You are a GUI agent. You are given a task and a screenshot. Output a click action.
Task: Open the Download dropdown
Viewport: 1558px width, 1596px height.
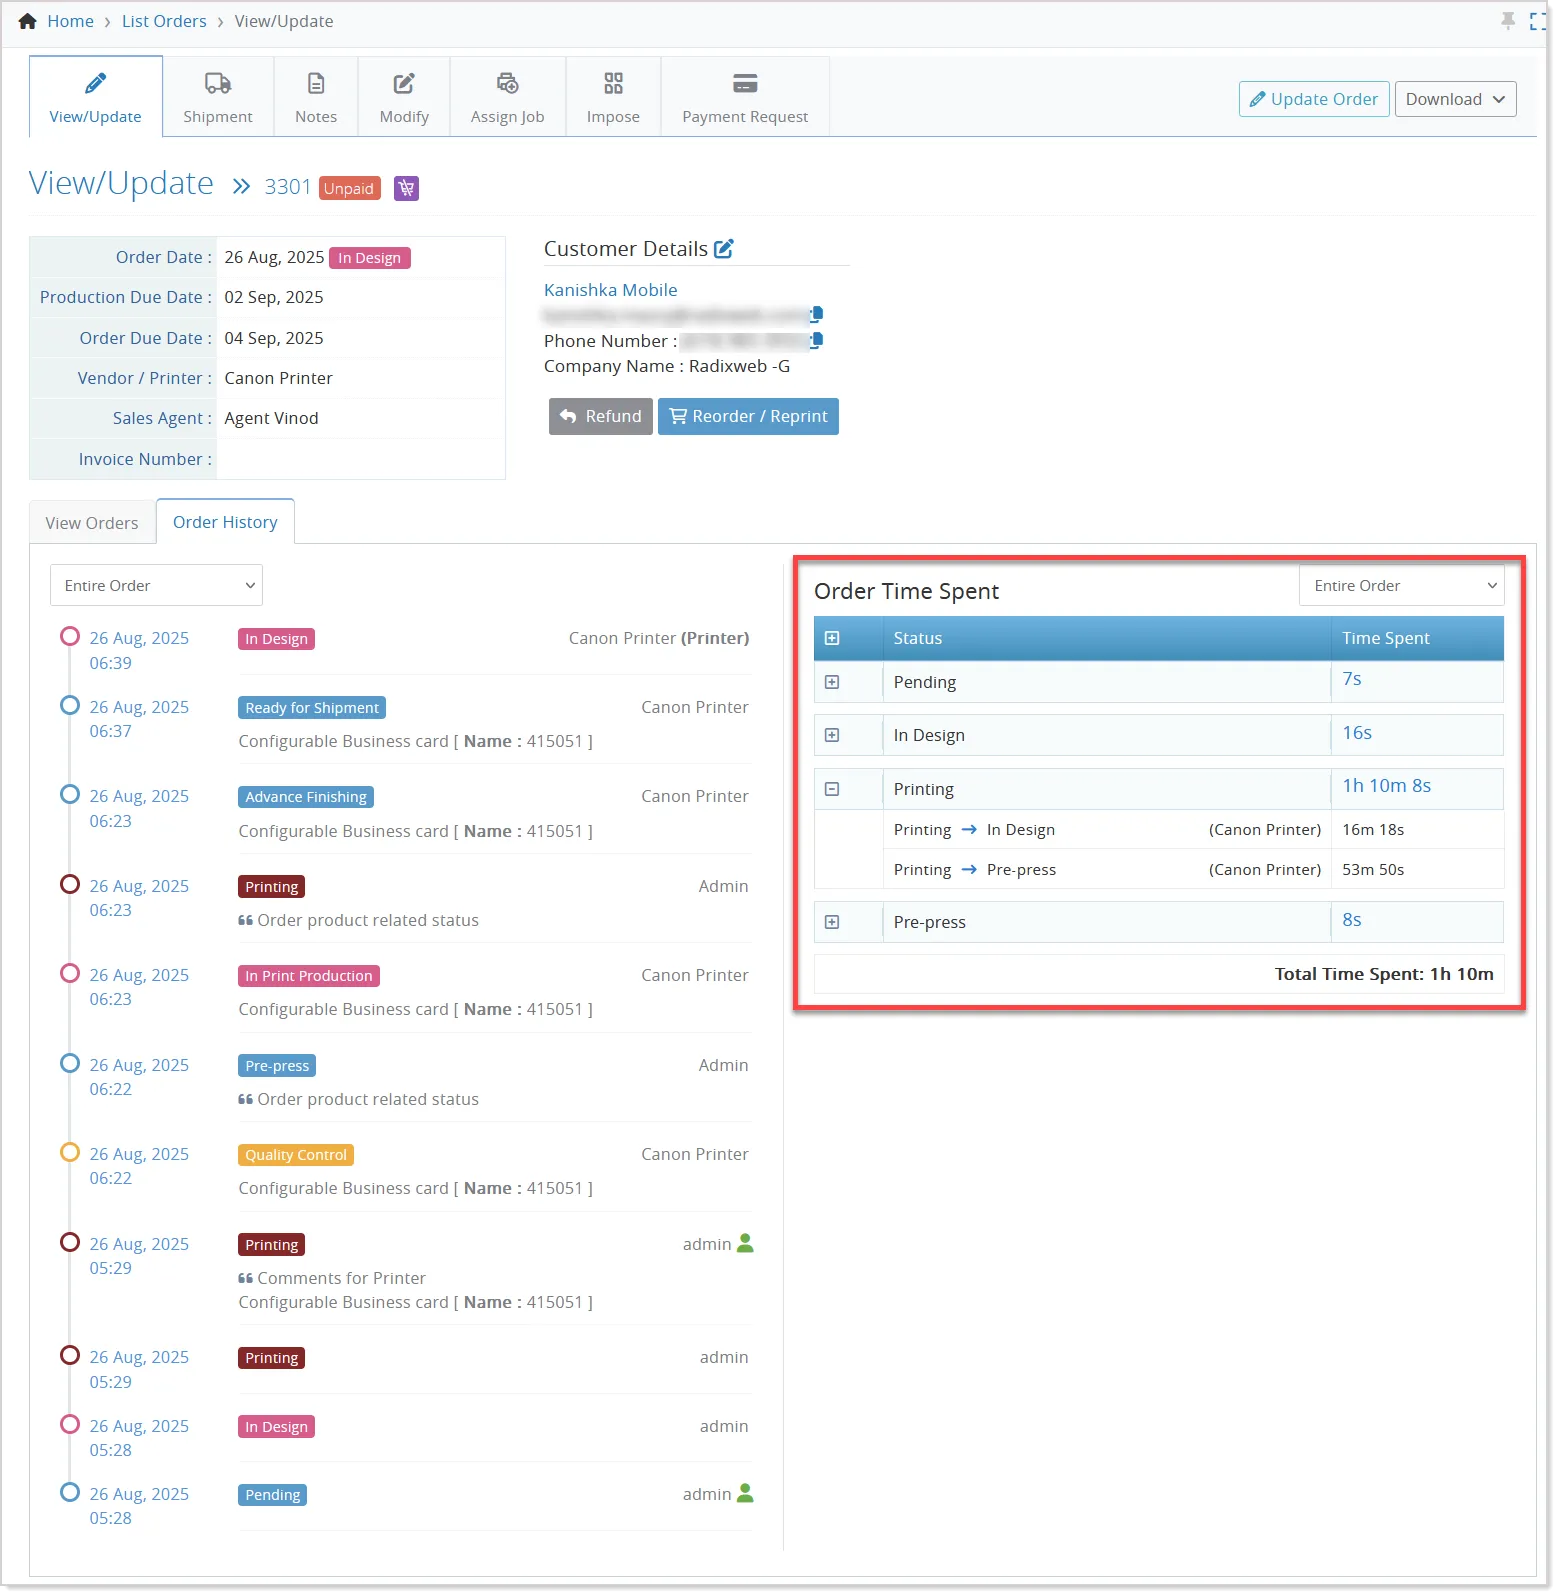pos(1455,99)
